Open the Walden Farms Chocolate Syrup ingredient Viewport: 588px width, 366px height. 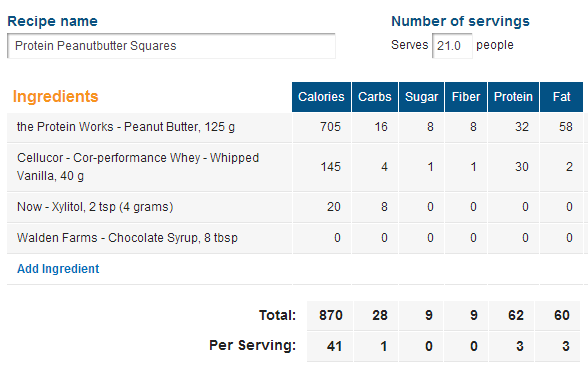tap(127, 238)
